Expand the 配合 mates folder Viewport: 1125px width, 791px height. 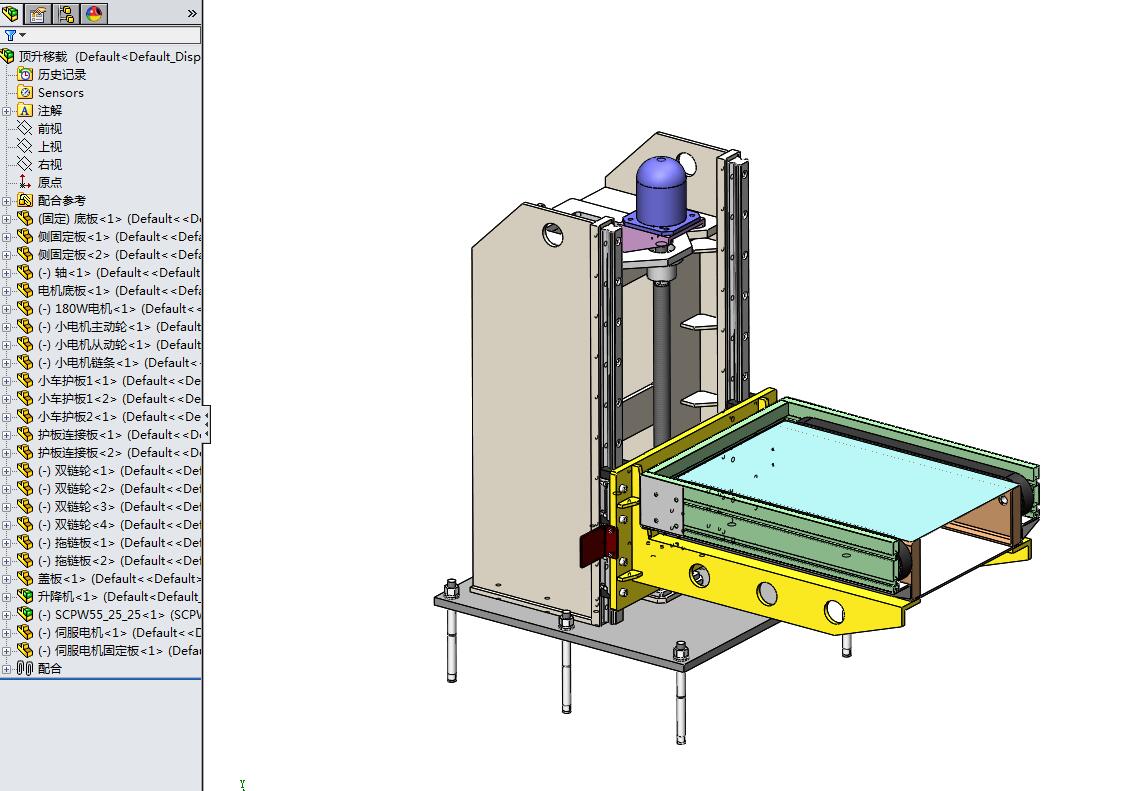coord(6,669)
